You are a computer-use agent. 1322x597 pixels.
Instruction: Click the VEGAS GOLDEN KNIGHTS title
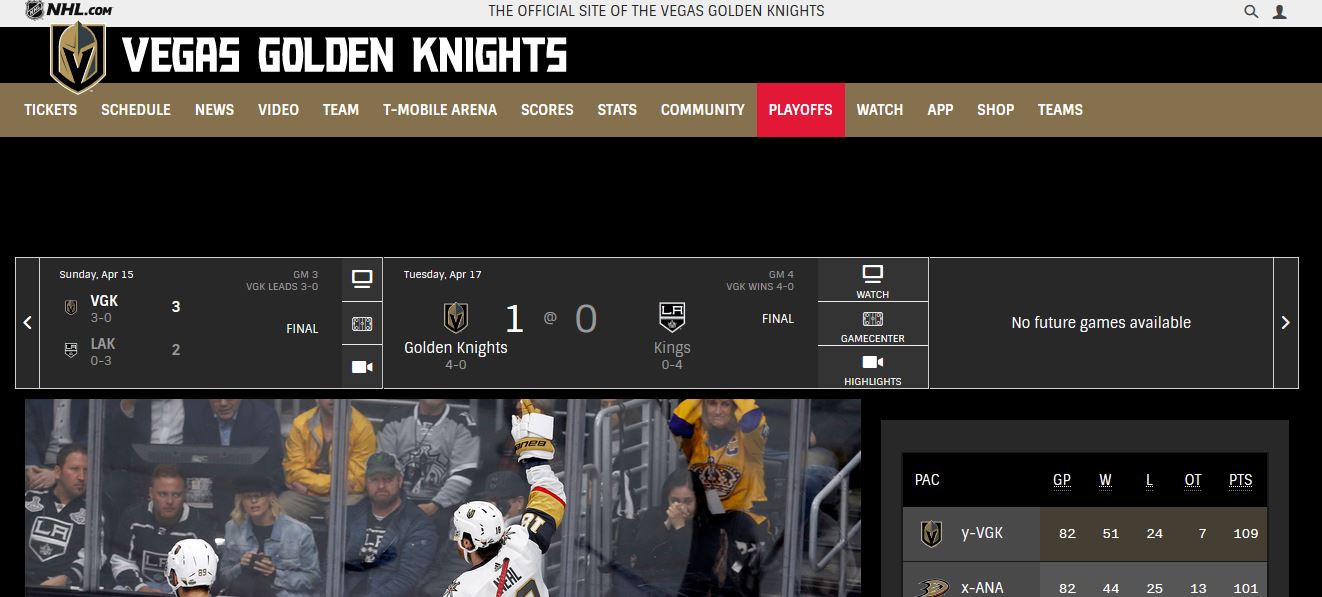(345, 55)
